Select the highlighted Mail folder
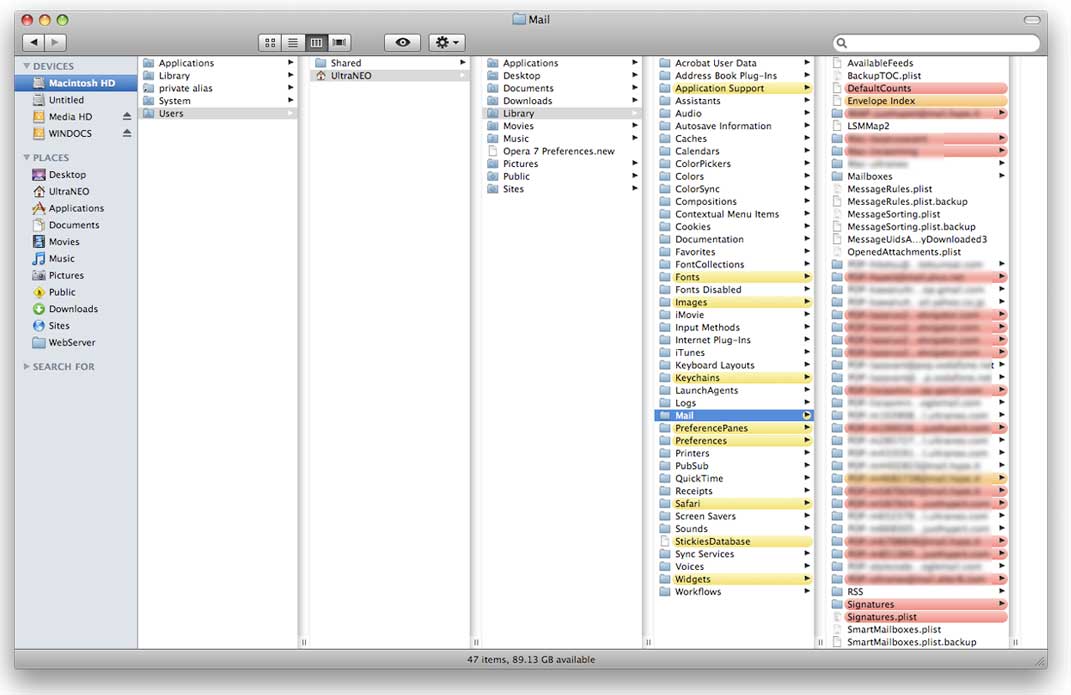The height and width of the screenshot is (695, 1071). coord(734,416)
